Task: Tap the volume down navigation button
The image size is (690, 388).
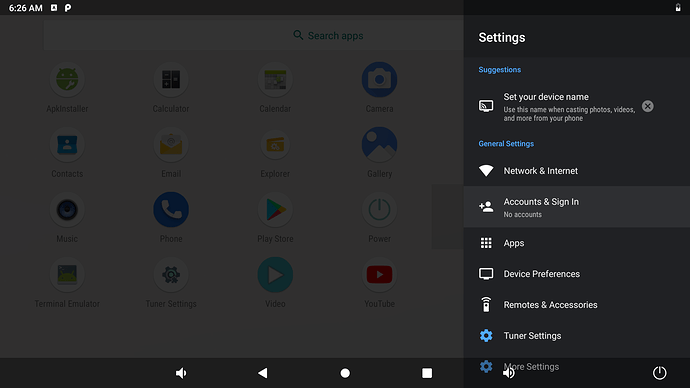Action: coord(181,373)
